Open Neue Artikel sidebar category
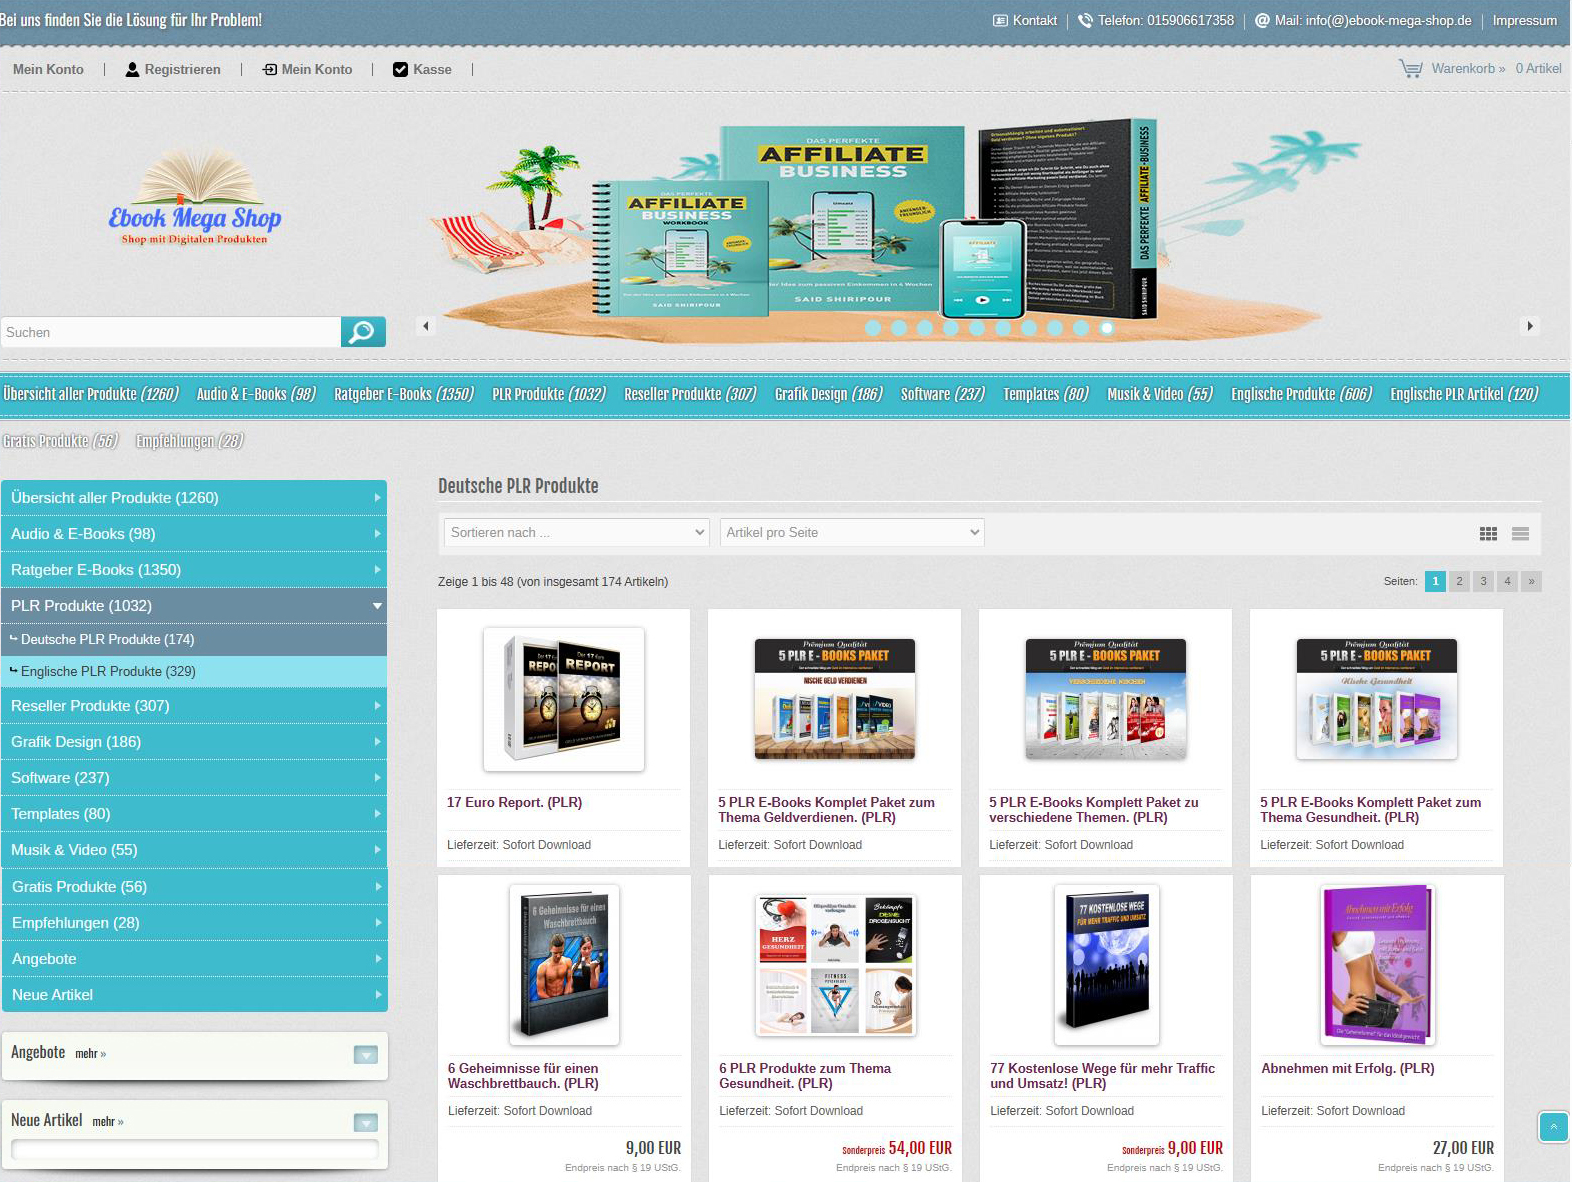This screenshot has height=1182, width=1572. 194,995
